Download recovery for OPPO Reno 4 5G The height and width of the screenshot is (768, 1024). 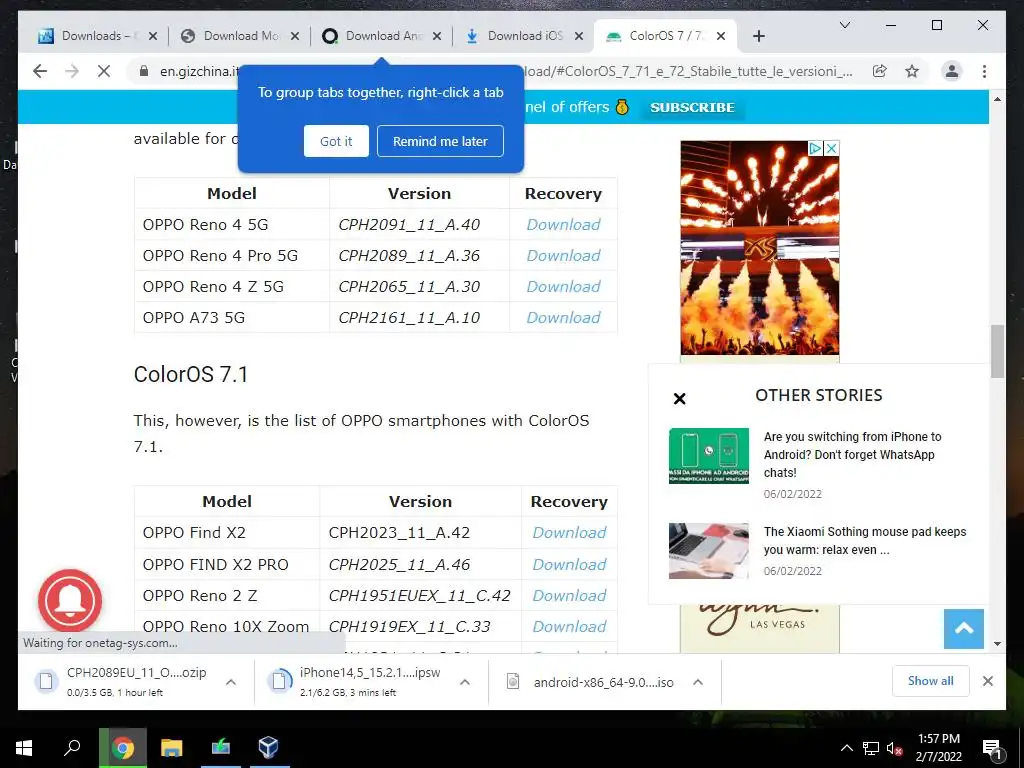point(563,225)
